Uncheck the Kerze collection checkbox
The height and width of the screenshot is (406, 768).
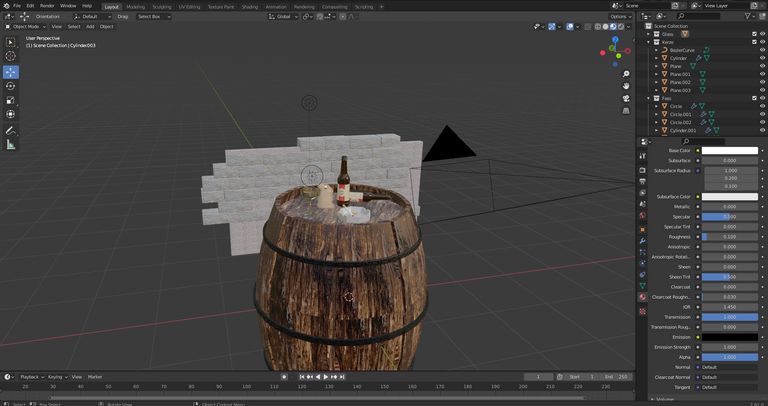[754, 42]
